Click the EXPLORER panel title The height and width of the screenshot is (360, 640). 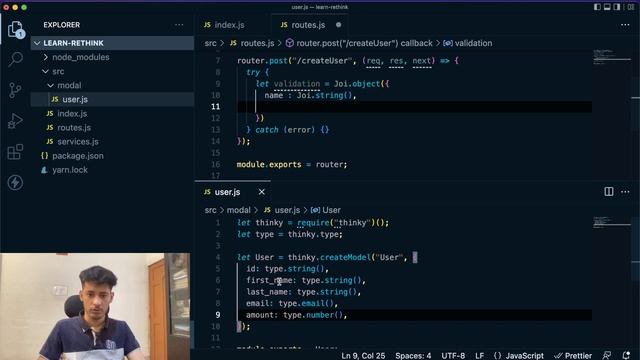click(x=62, y=25)
